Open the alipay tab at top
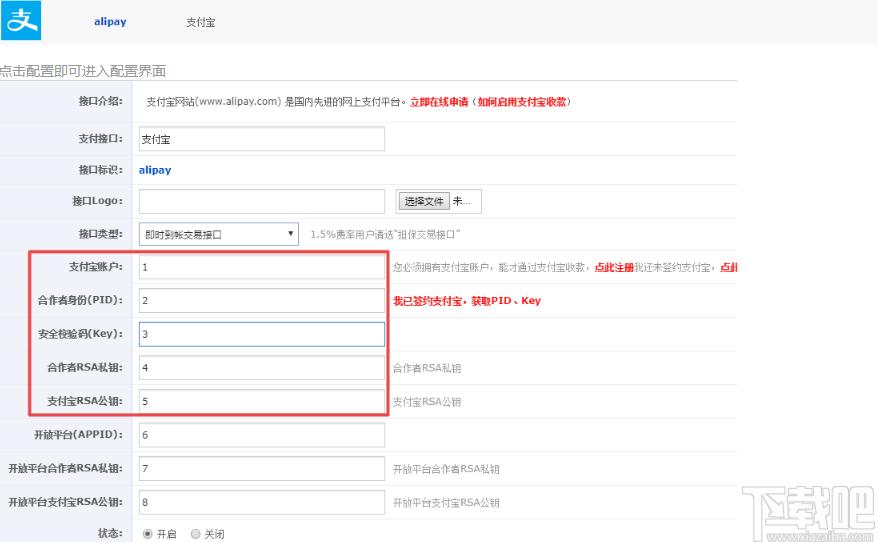Viewport: 877px width, 542px height. [x=110, y=22]
